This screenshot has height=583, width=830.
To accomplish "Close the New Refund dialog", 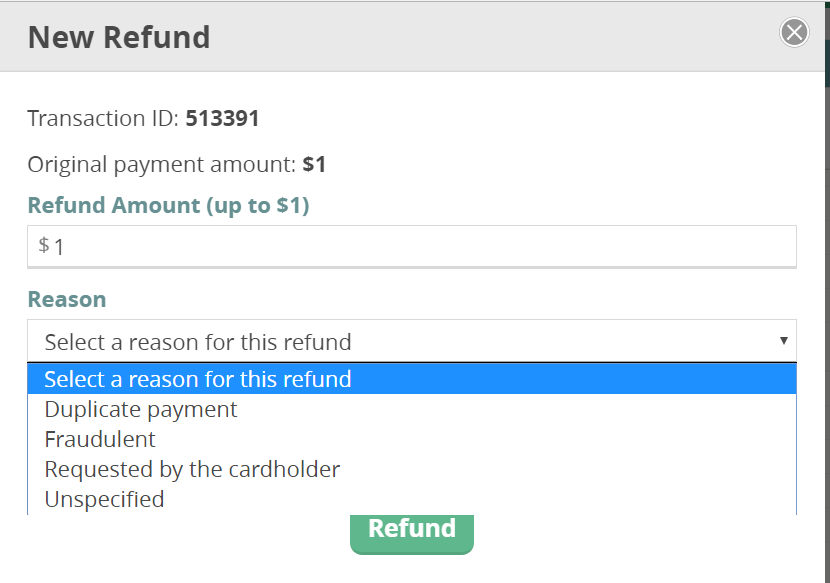I will pos(794,33).
